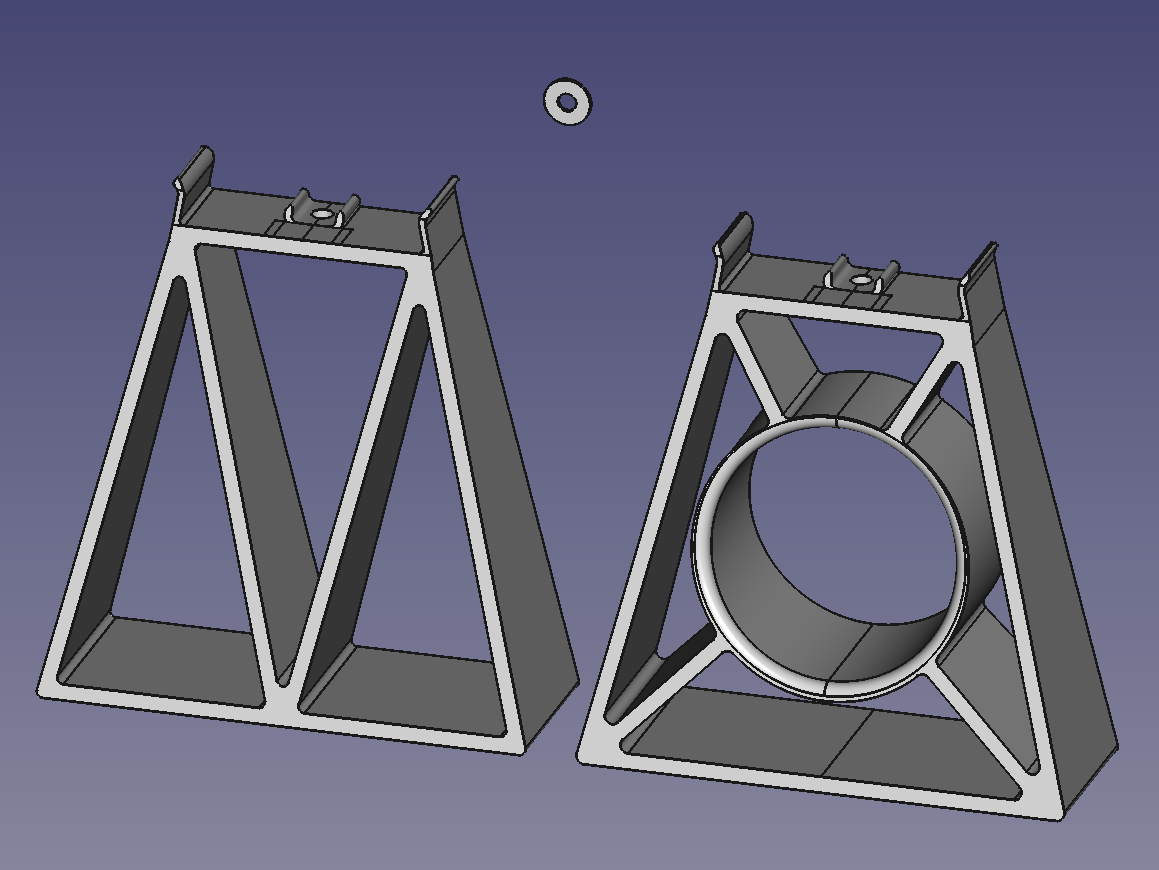Pick the mounting hole atop the right bracket
The image size is (1159, 870).
(x=861, y=280)
